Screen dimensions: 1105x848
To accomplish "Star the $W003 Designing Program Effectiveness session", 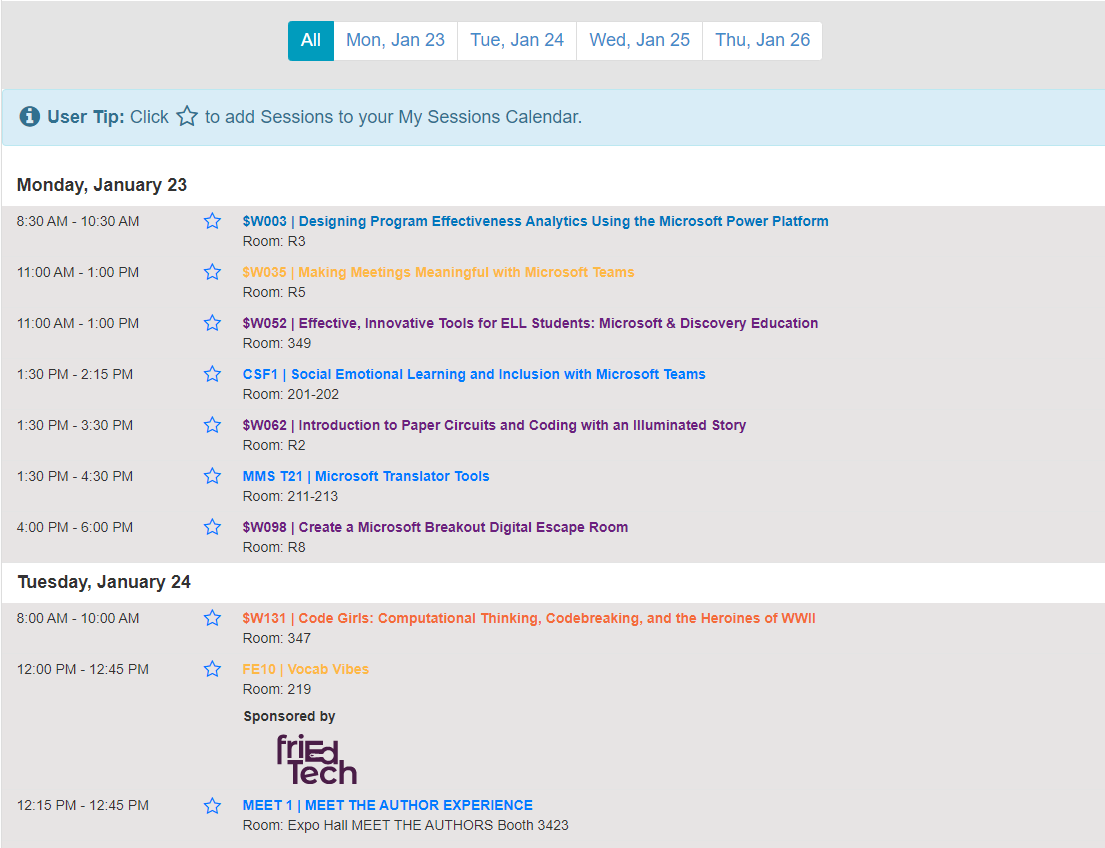I will point(212,221).
